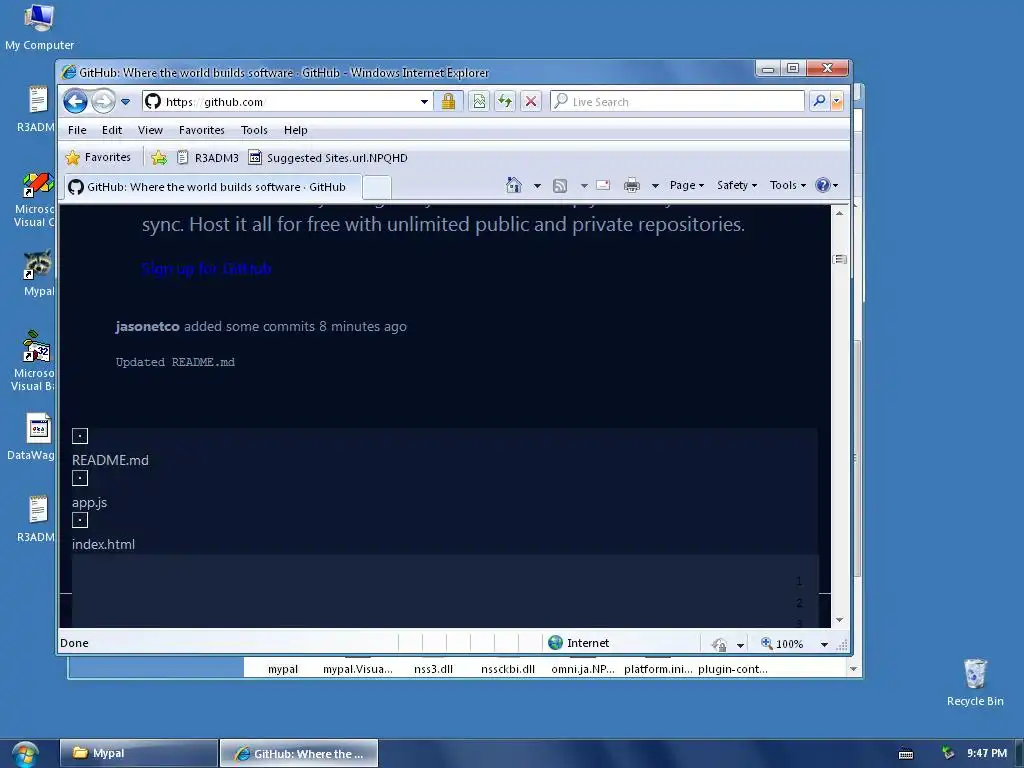1024x768 pixels.
Task: Click the Print icon
Action: click(632, 185)
